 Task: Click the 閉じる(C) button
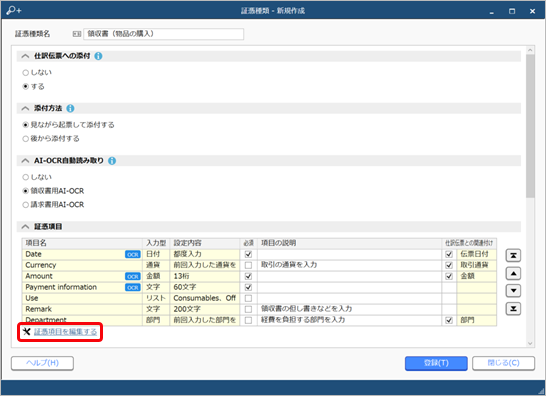tap(504, 363)
